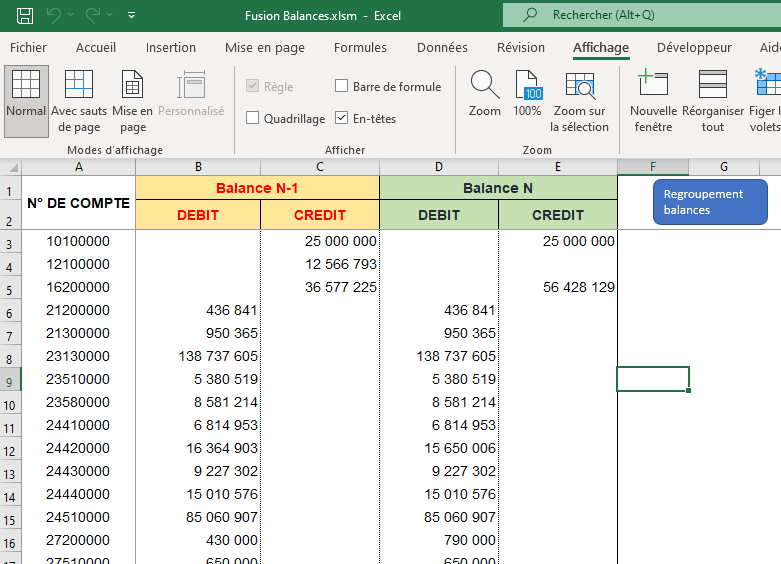Viewport: 781px width, 564px height.
Task: Click the 12 566 793 credit cell
Action: (320, 265)
